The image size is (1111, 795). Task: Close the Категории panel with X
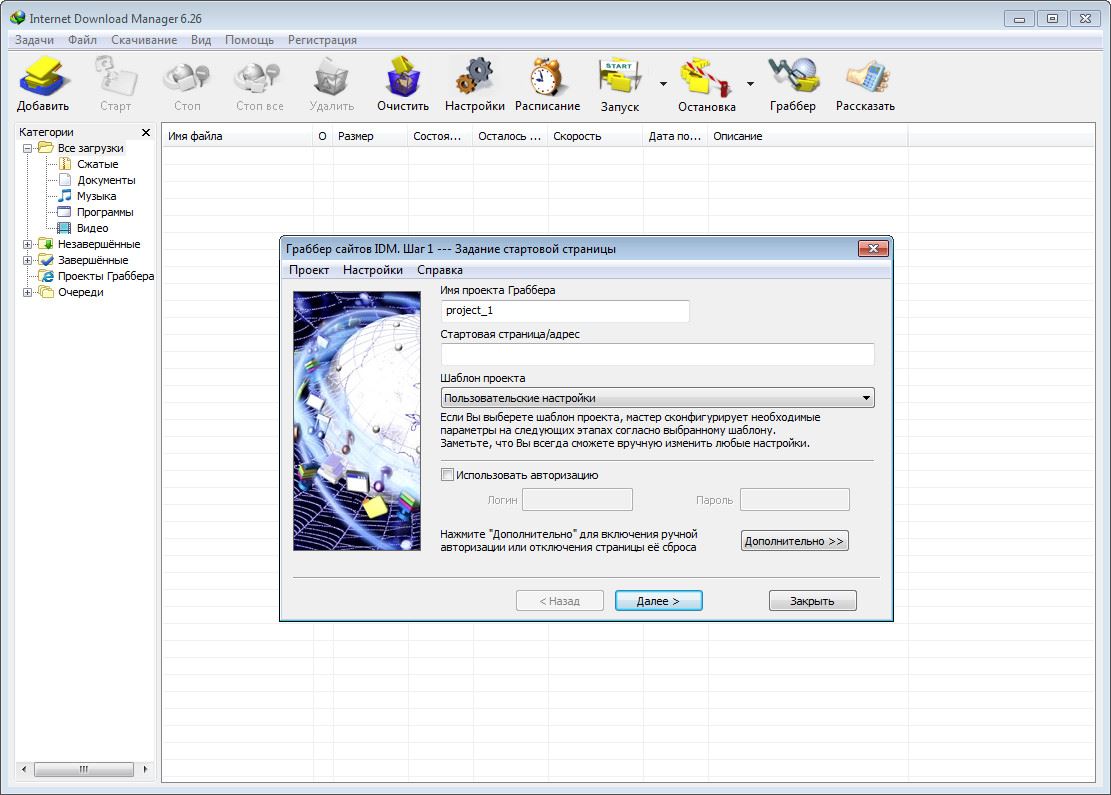coord(146,132)
